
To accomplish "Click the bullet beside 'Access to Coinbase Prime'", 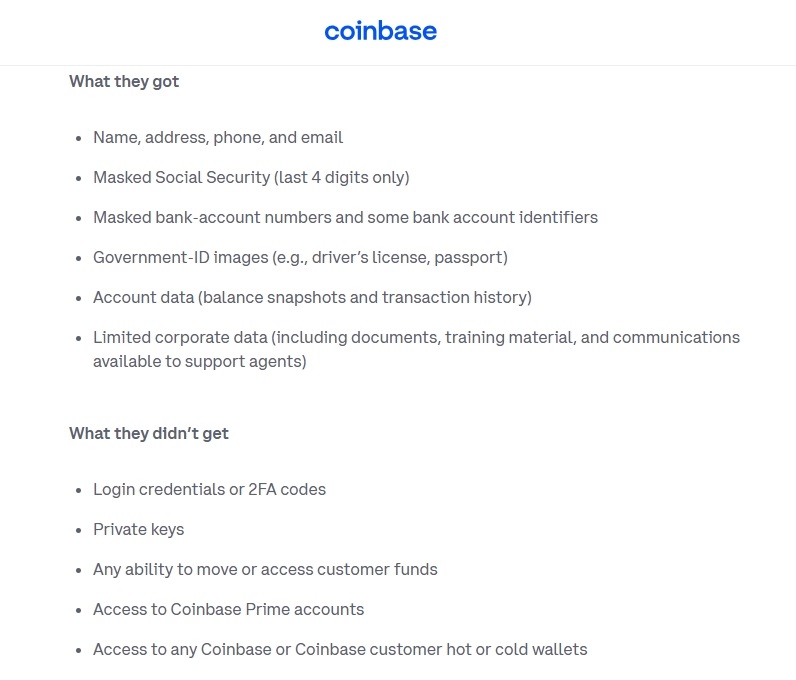I will pos(78,610).
